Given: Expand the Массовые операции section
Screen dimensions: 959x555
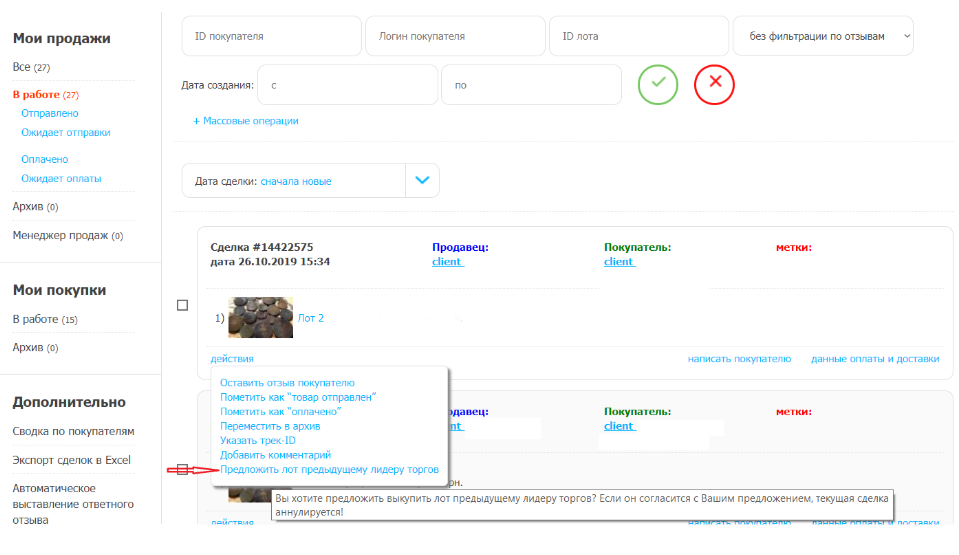Looking at the screenshot, I should pyautogui.click(x=246, y=121).
